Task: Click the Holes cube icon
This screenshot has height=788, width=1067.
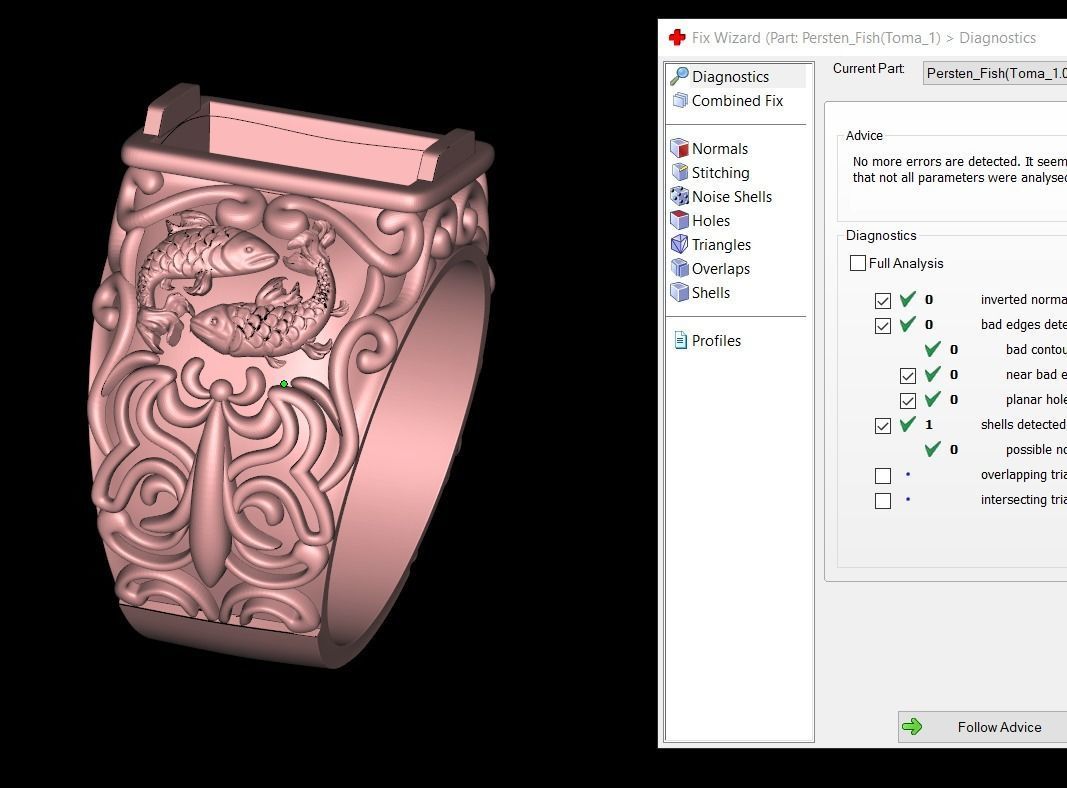Action: click(679, 220)
